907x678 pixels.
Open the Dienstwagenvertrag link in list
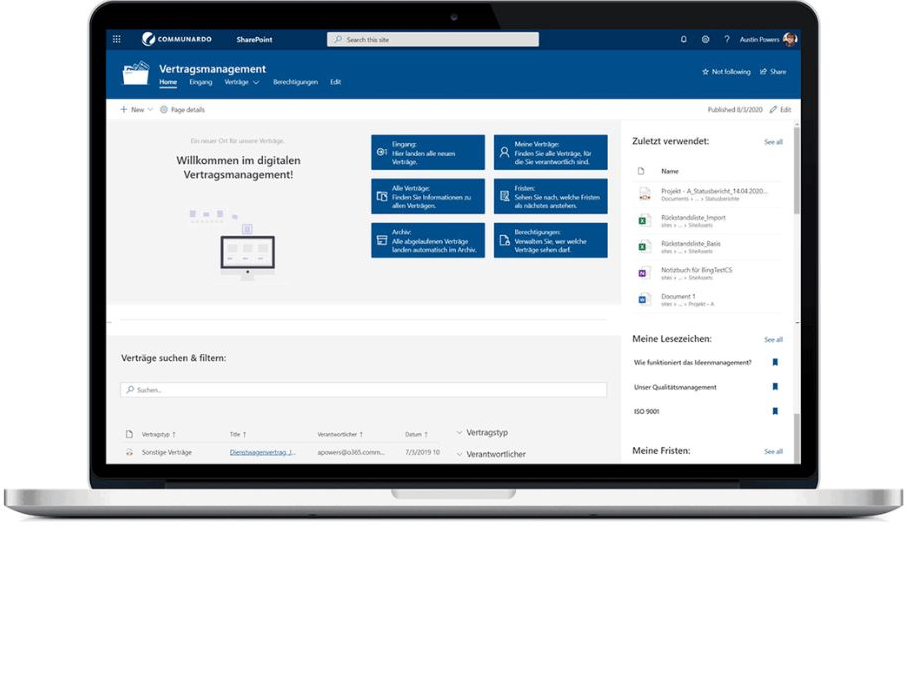click(263, 452)
